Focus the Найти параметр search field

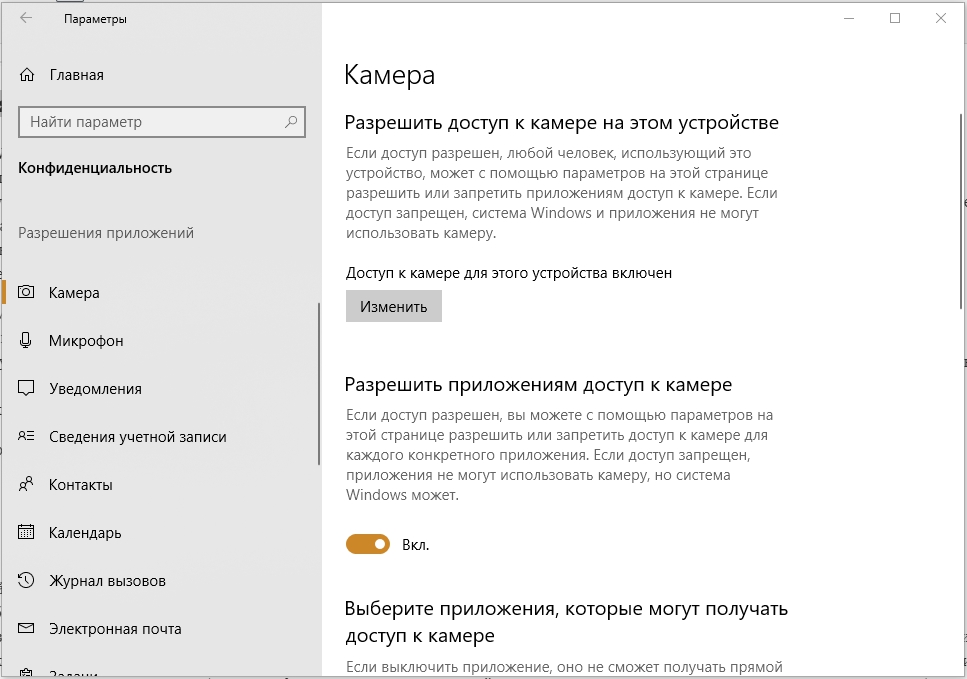pos(150,122)
